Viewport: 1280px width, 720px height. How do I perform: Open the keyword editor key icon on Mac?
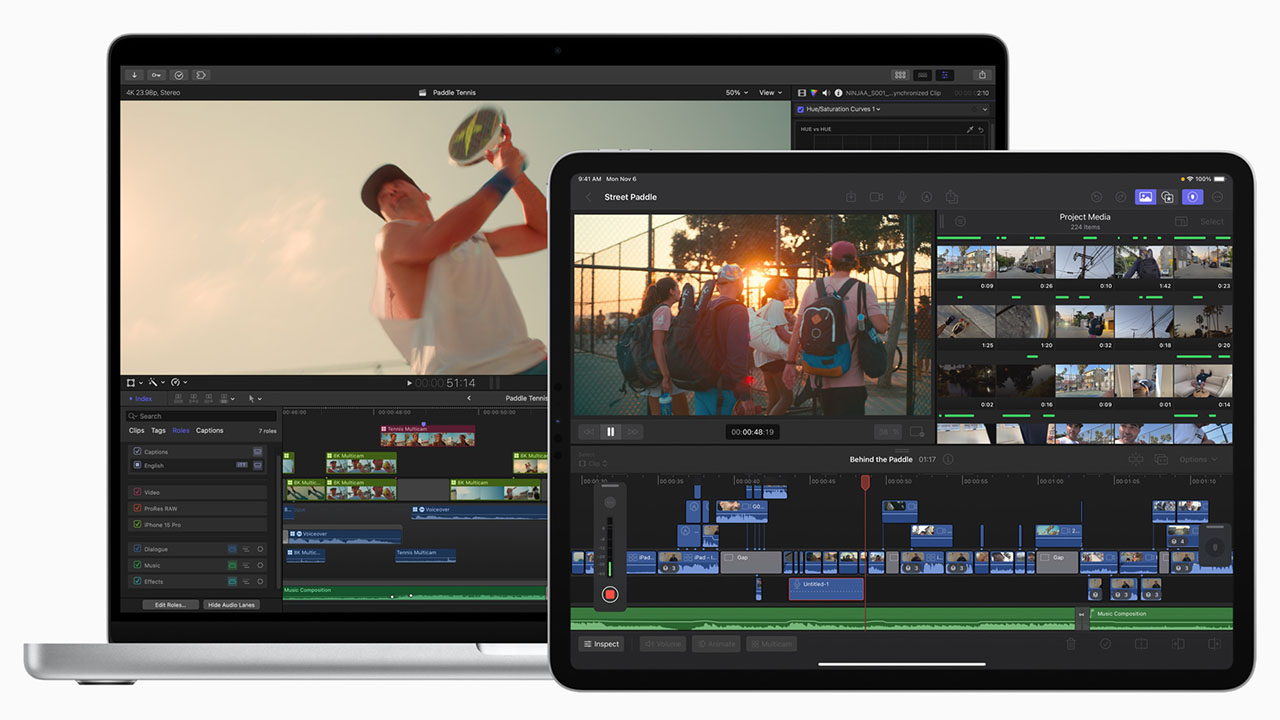click(157, 75)
